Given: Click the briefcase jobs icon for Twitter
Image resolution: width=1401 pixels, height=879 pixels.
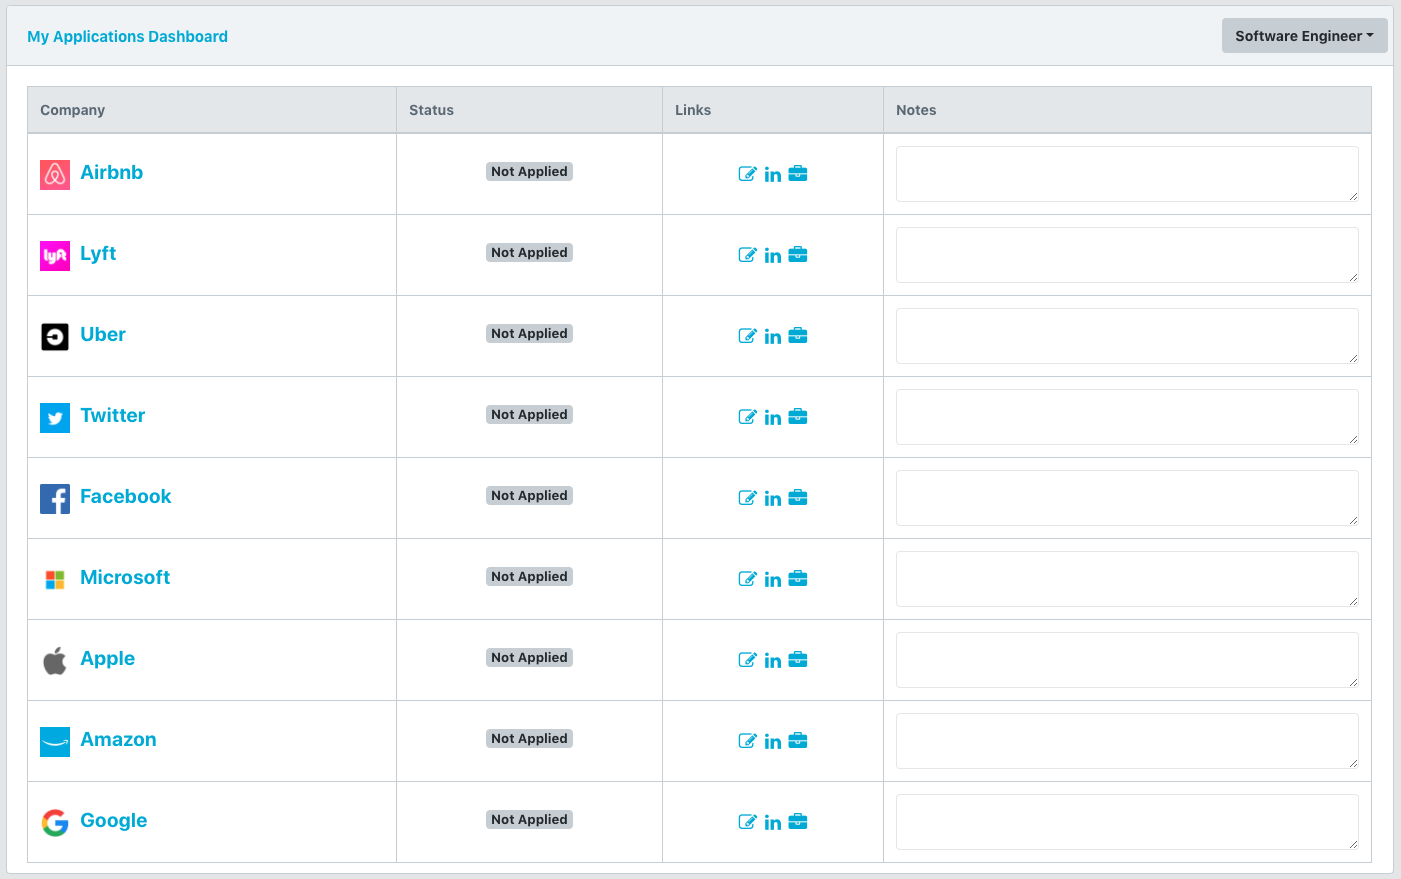Looking at the screenshot, I should [x=798, y=417].
